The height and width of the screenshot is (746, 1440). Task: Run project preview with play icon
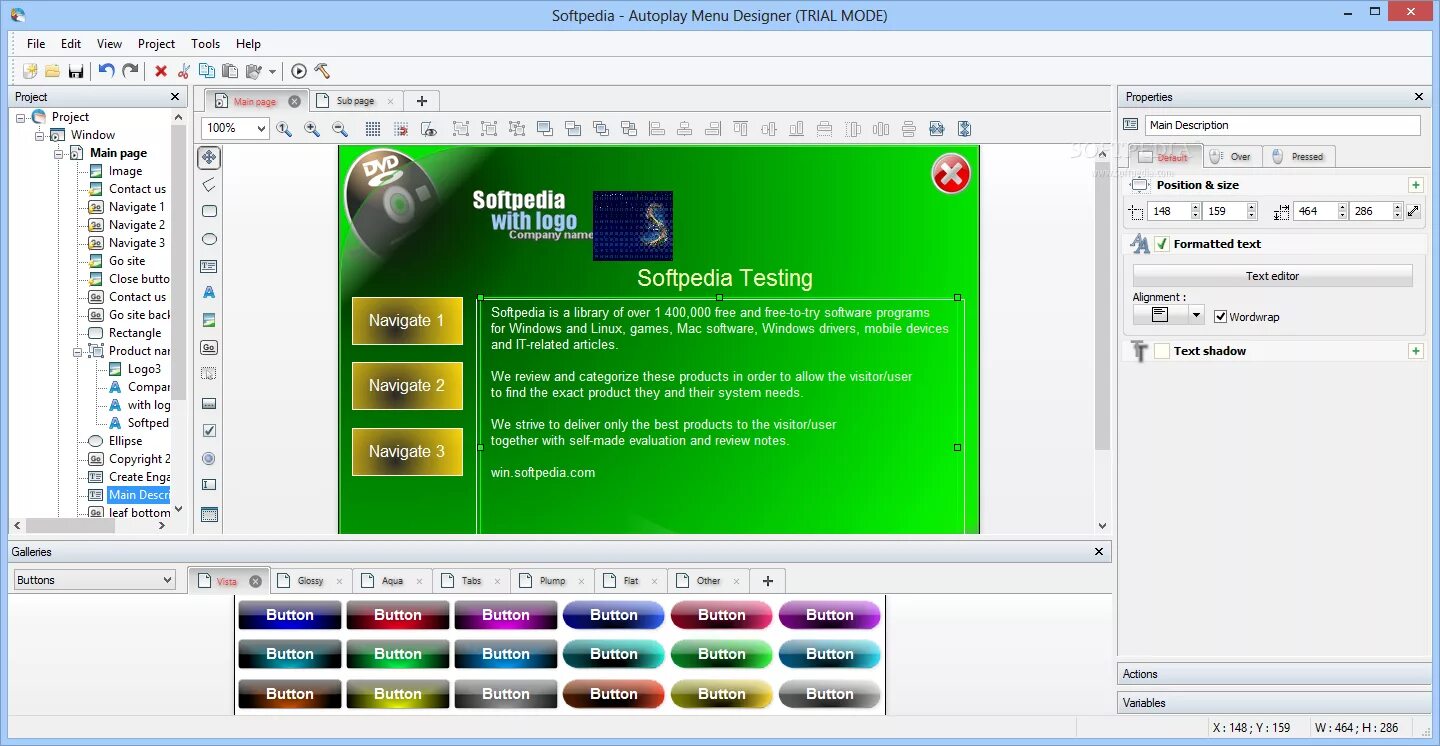[x=299, y=71]
